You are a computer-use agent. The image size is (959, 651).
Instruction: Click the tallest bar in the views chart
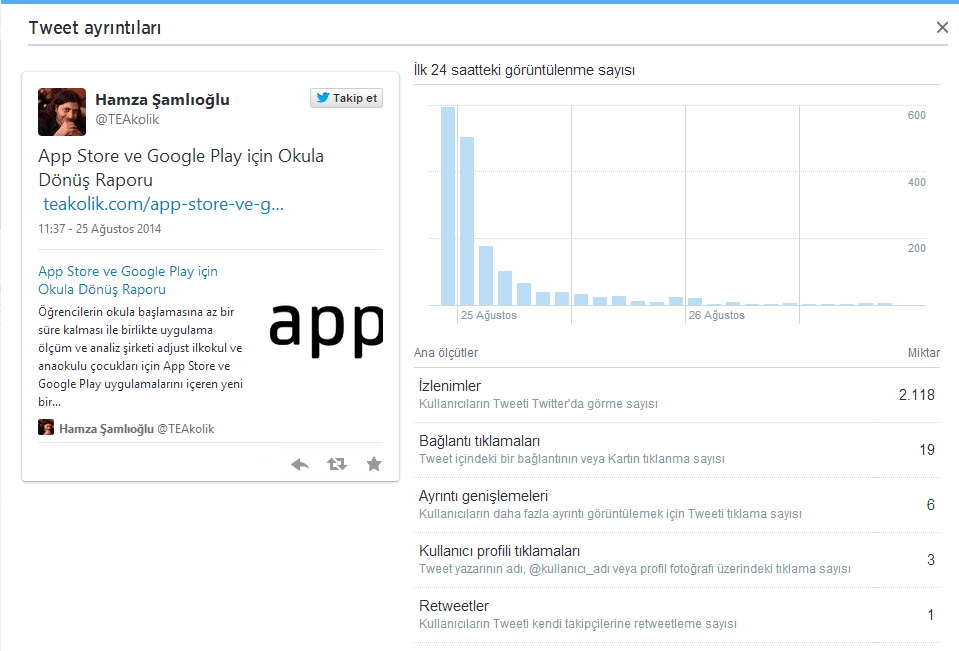tap(448, 206)
